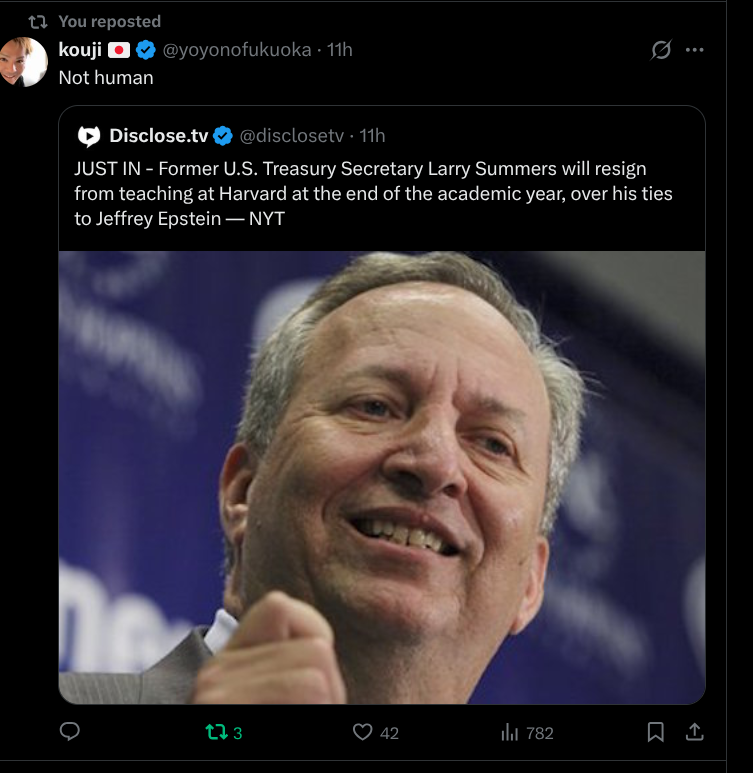Image resolution: width=753 pixels, height=773 pixels.
Task: Click the reply speech bubble icon
Action: 70,732
